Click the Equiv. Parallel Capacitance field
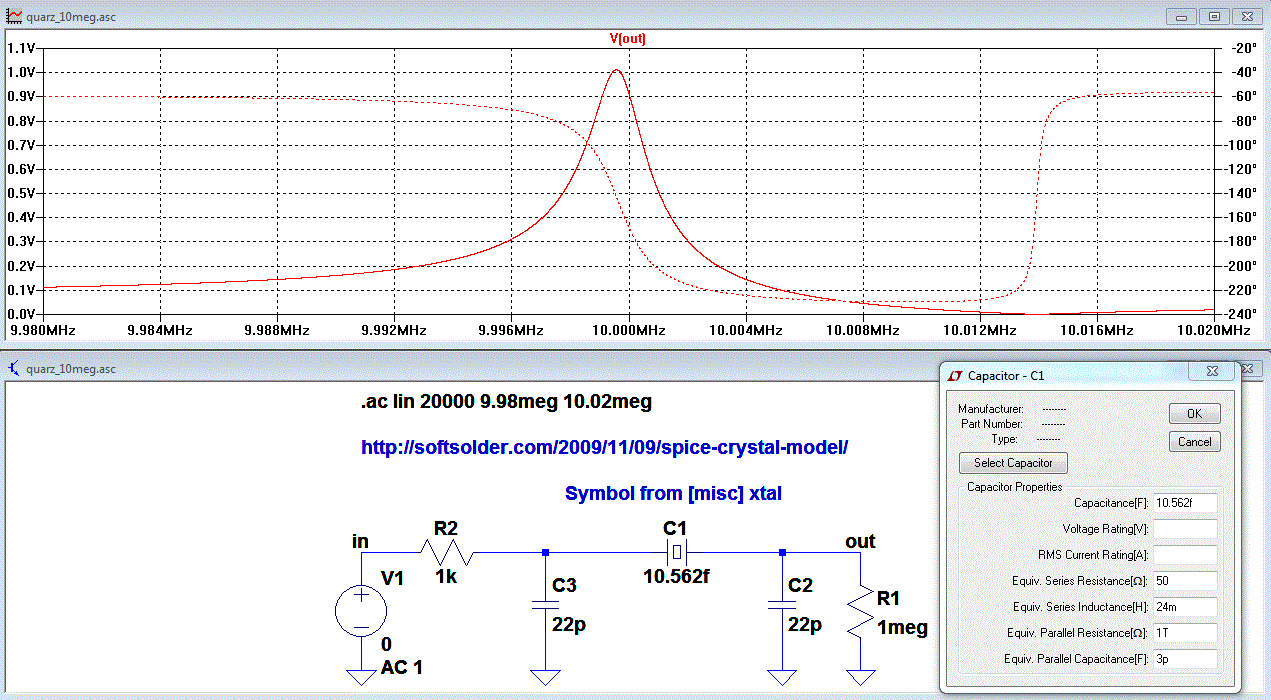The width and height of the screenshot is (1271, 700). tap(1185, 659)
